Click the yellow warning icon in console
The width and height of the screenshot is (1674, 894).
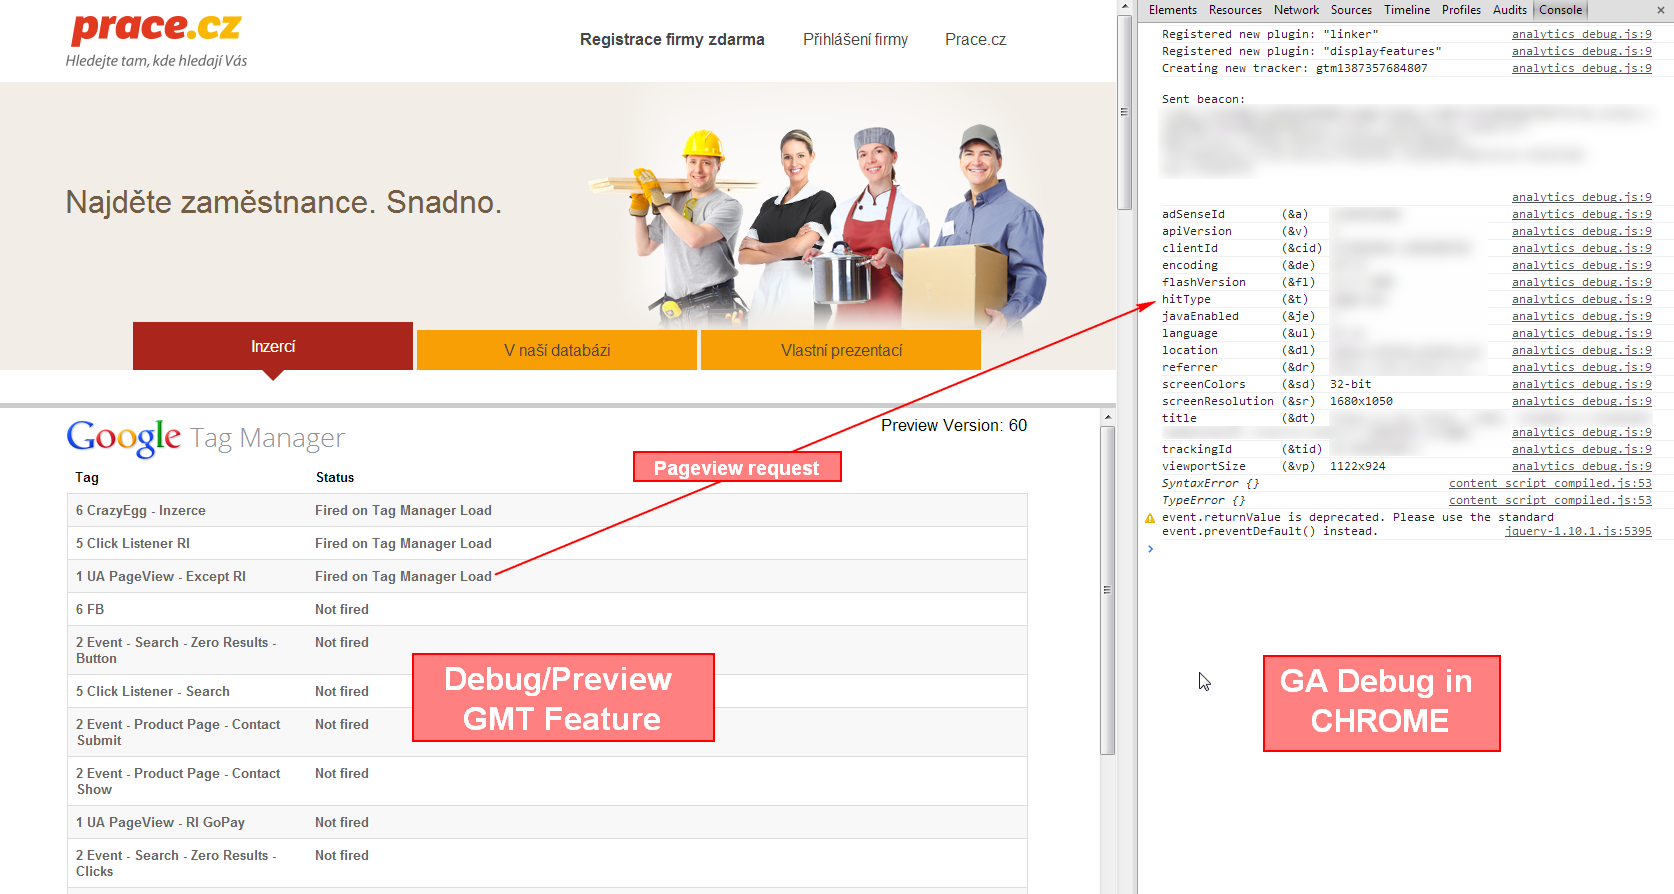click(1150, 518)
